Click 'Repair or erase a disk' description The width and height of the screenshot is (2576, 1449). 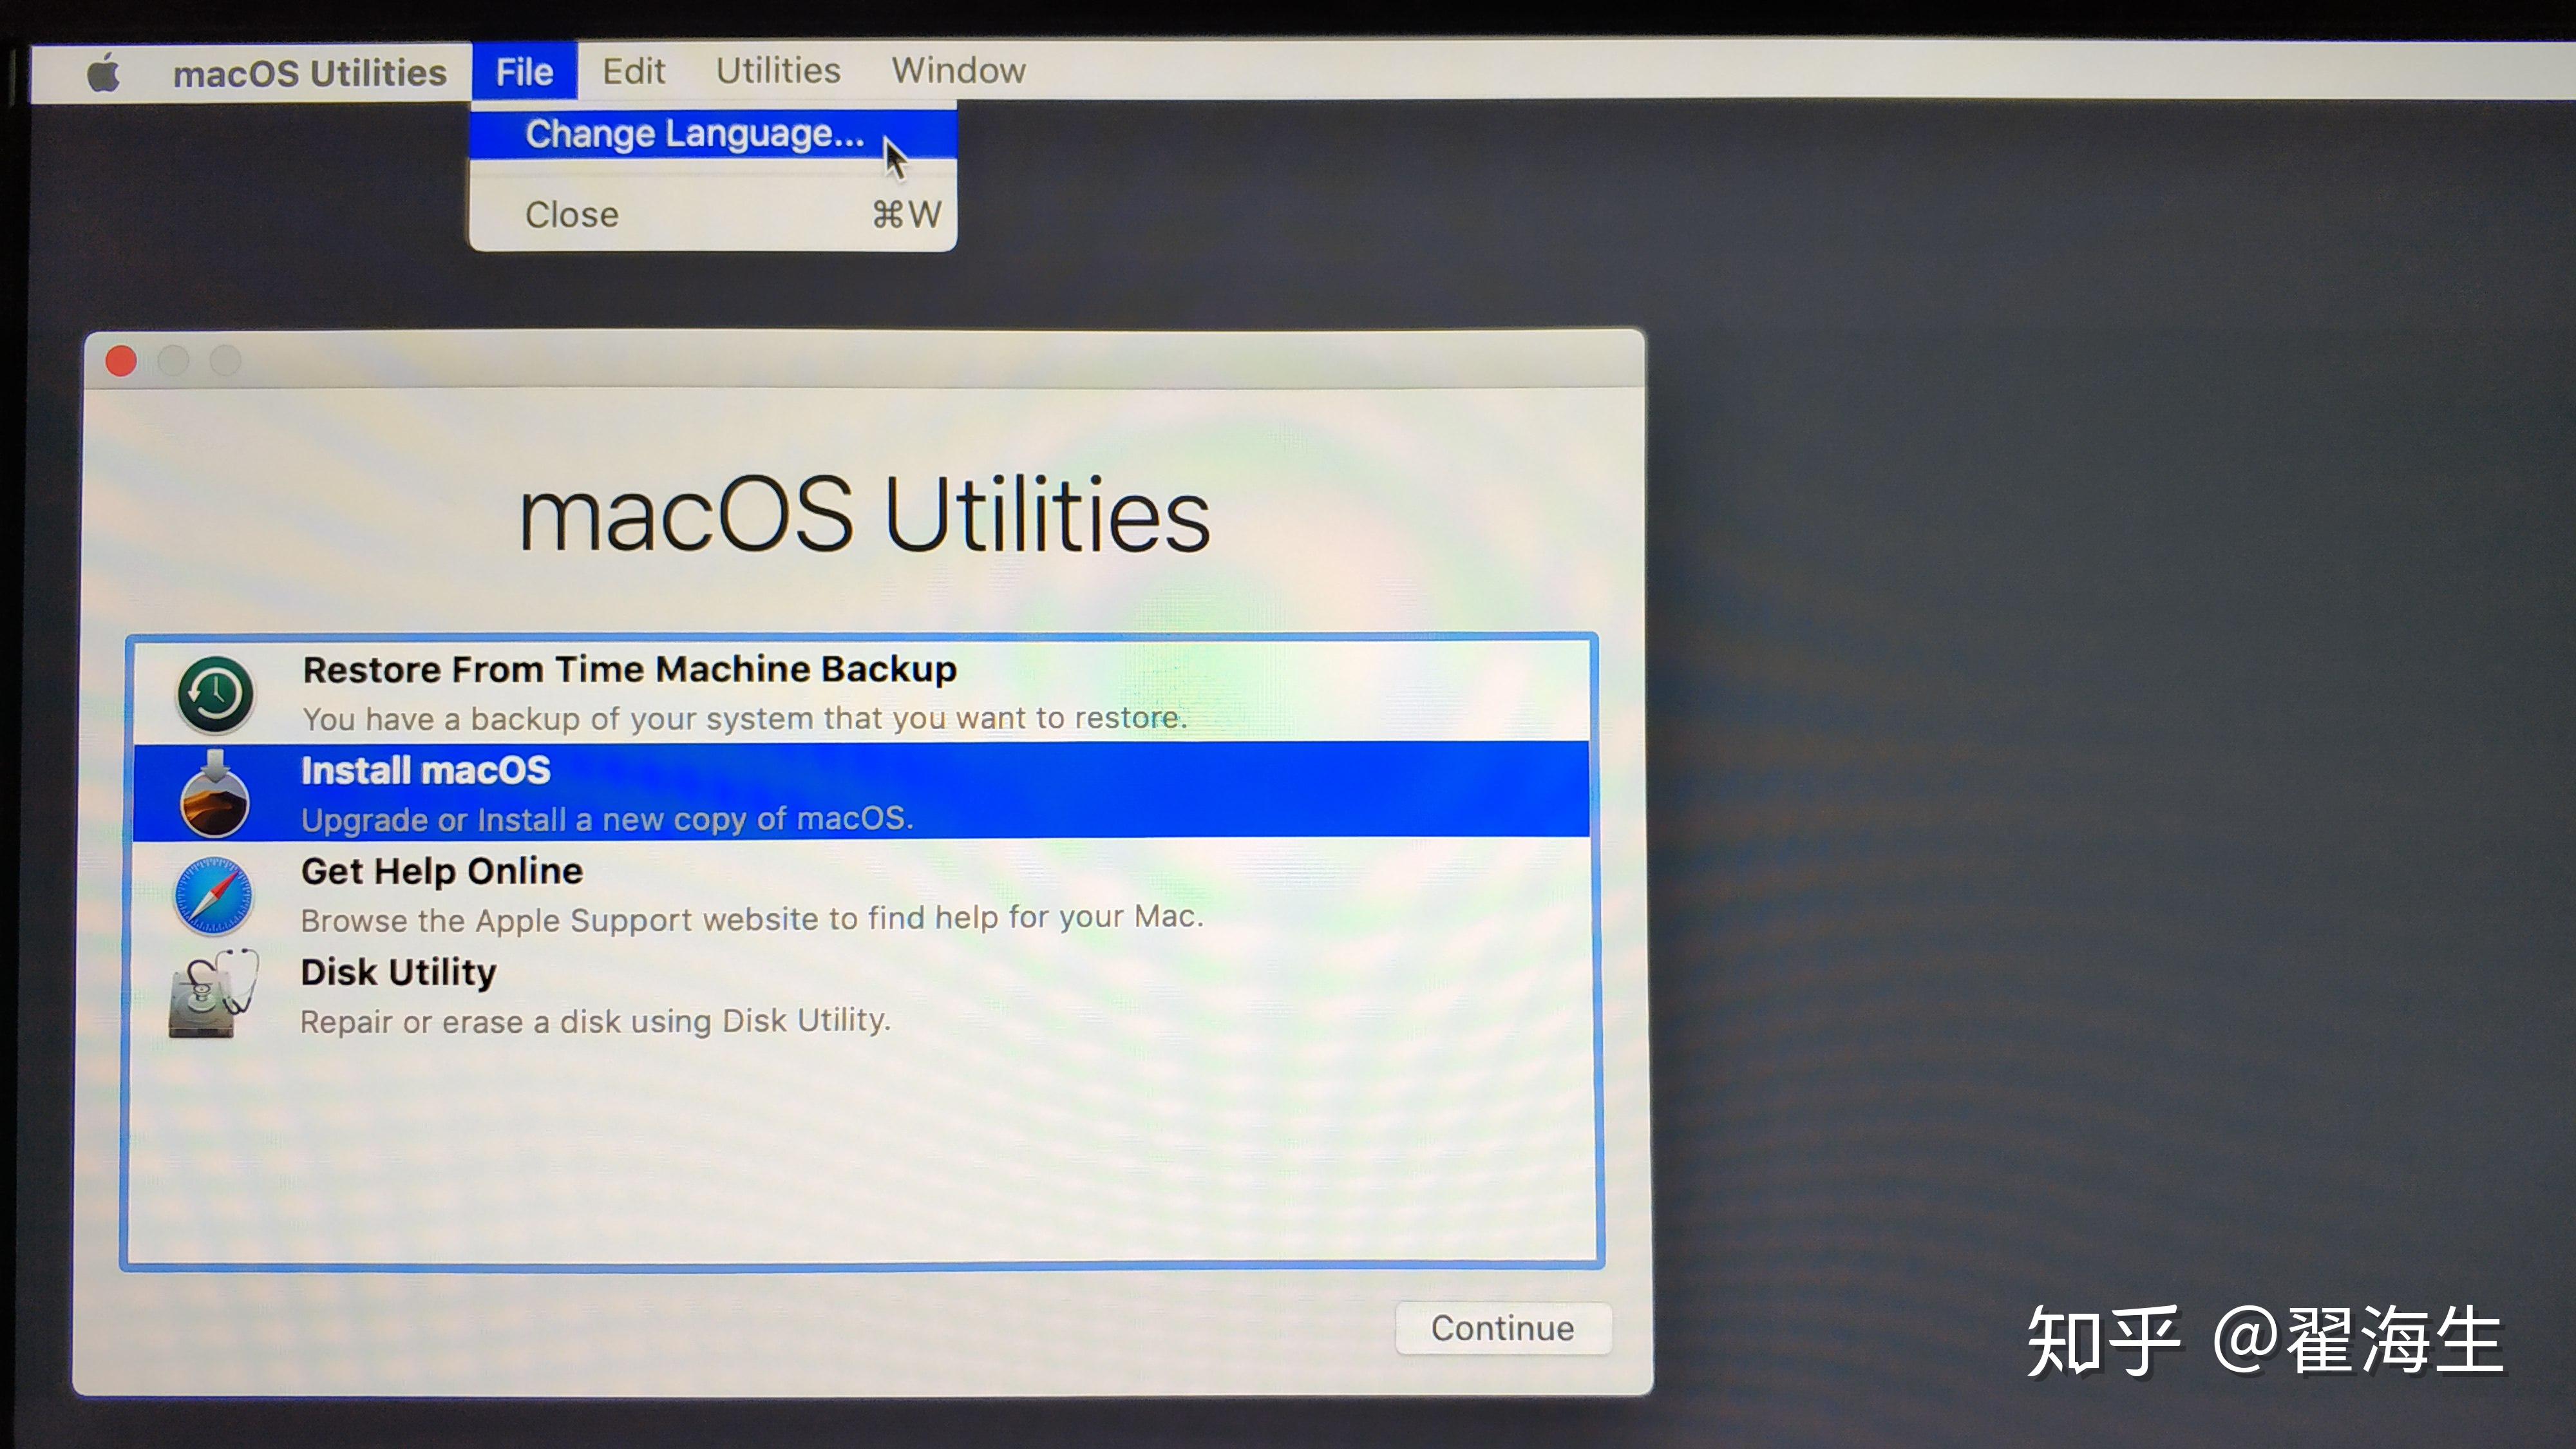pos(595,1021)
